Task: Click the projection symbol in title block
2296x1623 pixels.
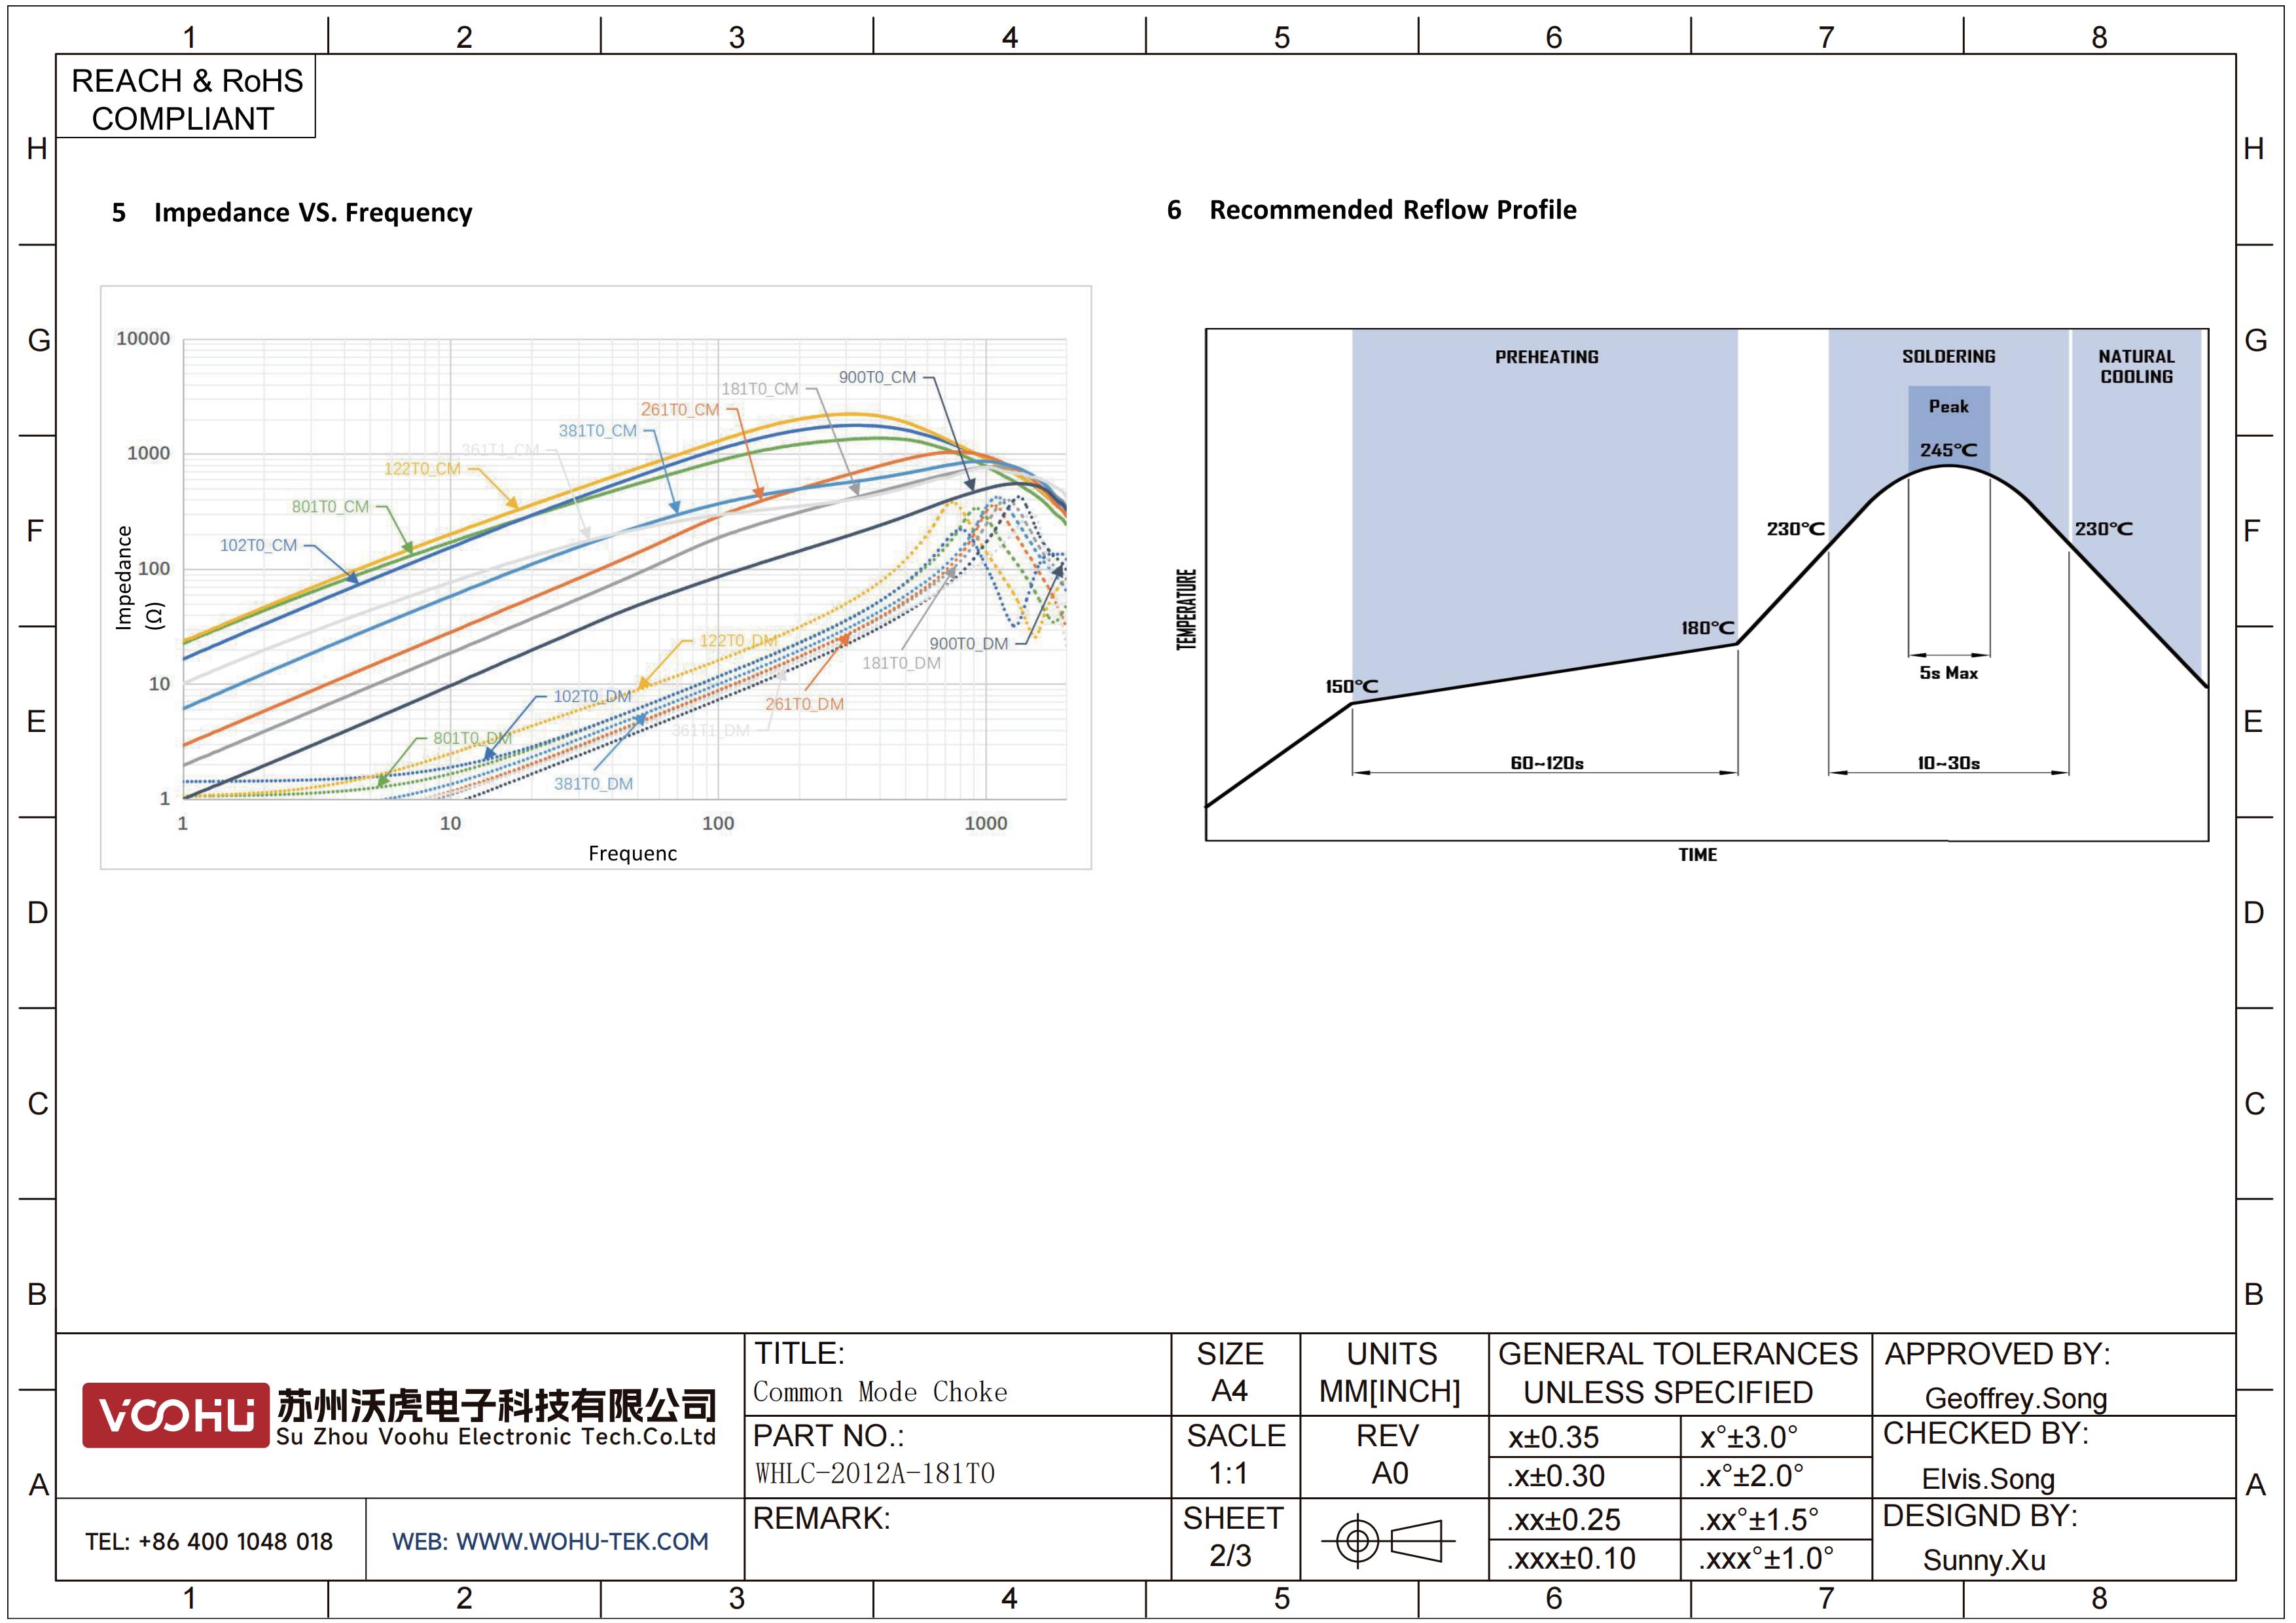Action: tap(1387, 1540)
